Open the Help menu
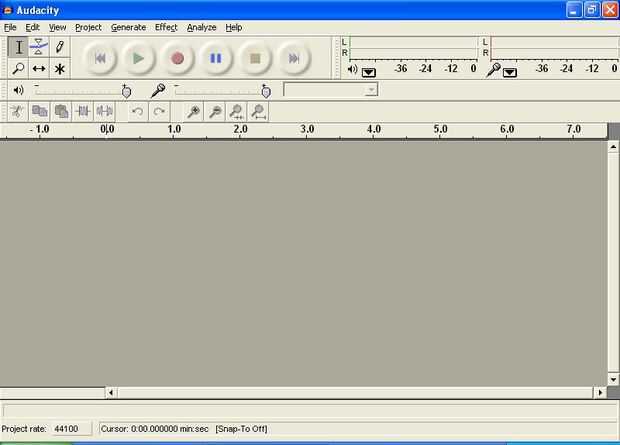 click(x=234, y=27)
